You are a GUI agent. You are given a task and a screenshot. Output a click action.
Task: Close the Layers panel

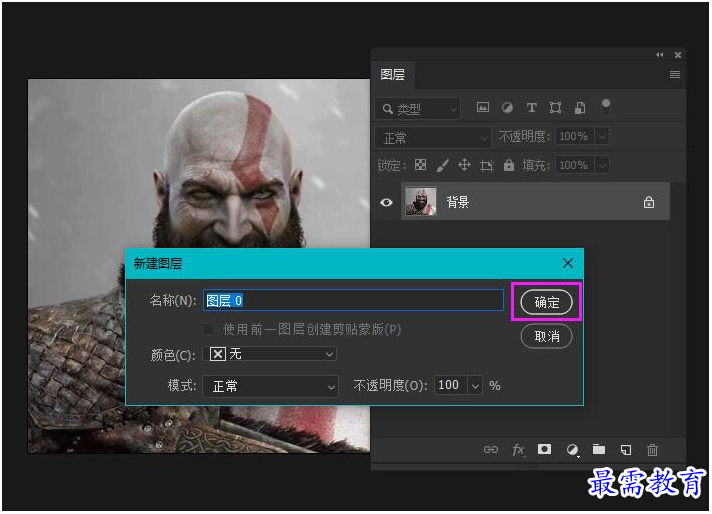click(677, 55)
